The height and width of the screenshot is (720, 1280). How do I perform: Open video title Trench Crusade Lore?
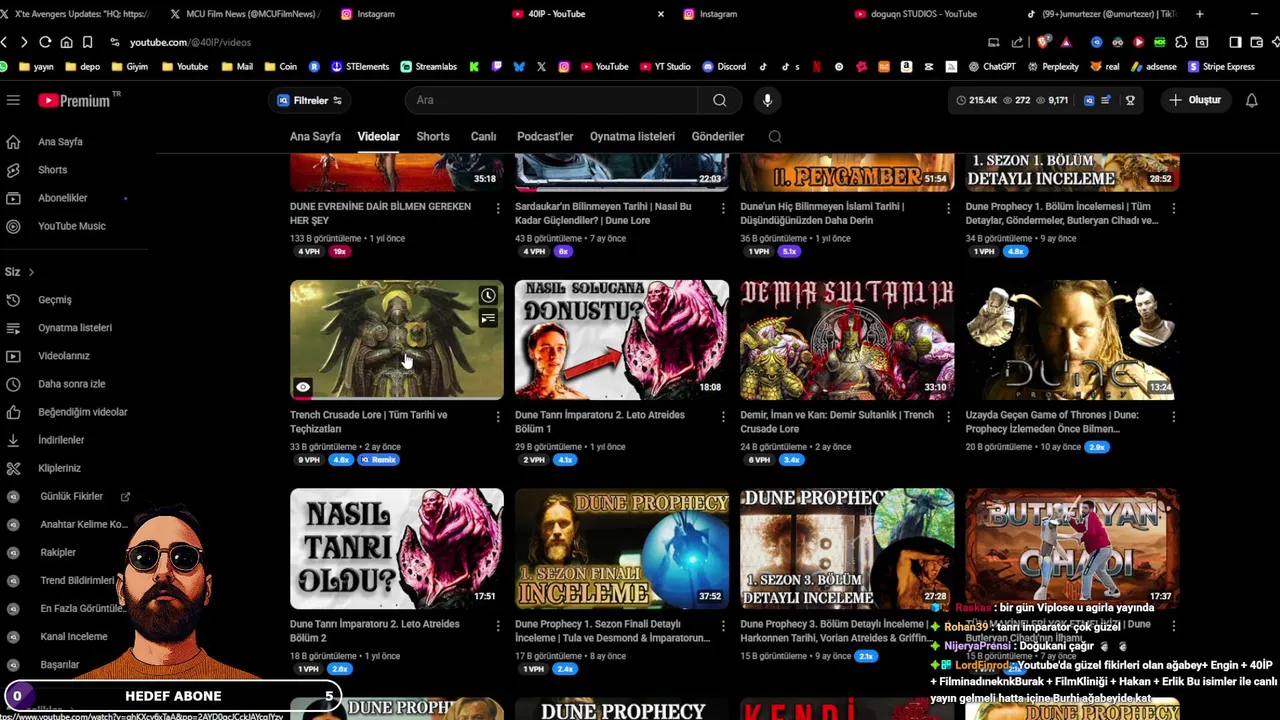click(x=368, y=422)
